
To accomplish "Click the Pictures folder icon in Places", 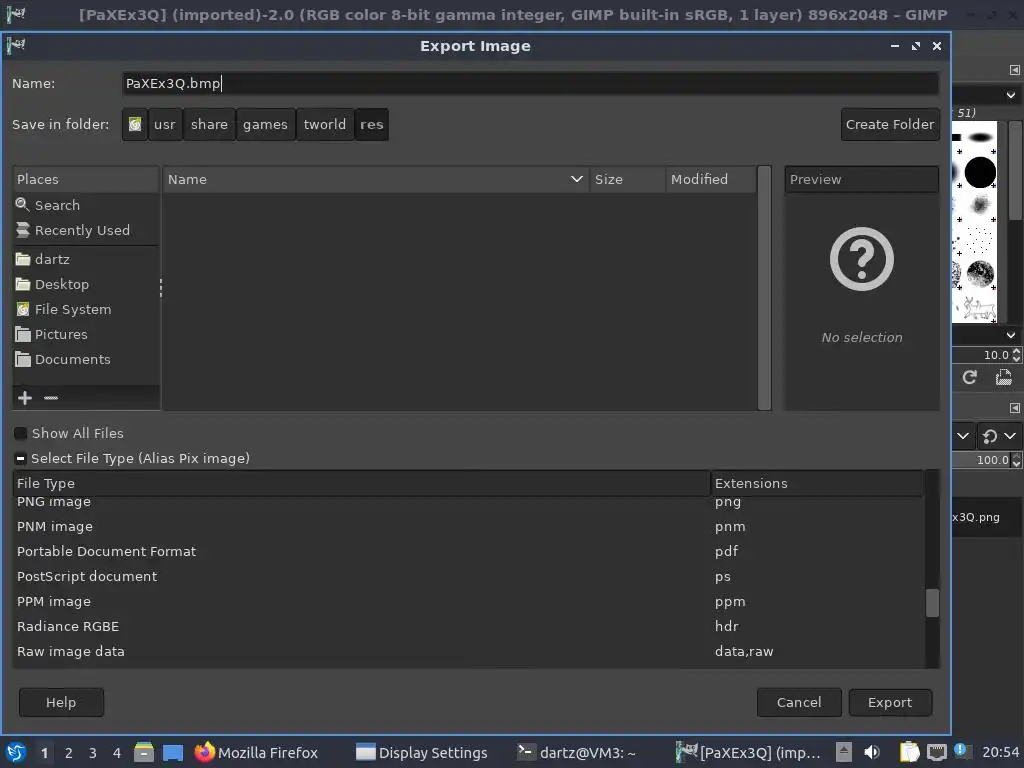I will pos(23,334).
